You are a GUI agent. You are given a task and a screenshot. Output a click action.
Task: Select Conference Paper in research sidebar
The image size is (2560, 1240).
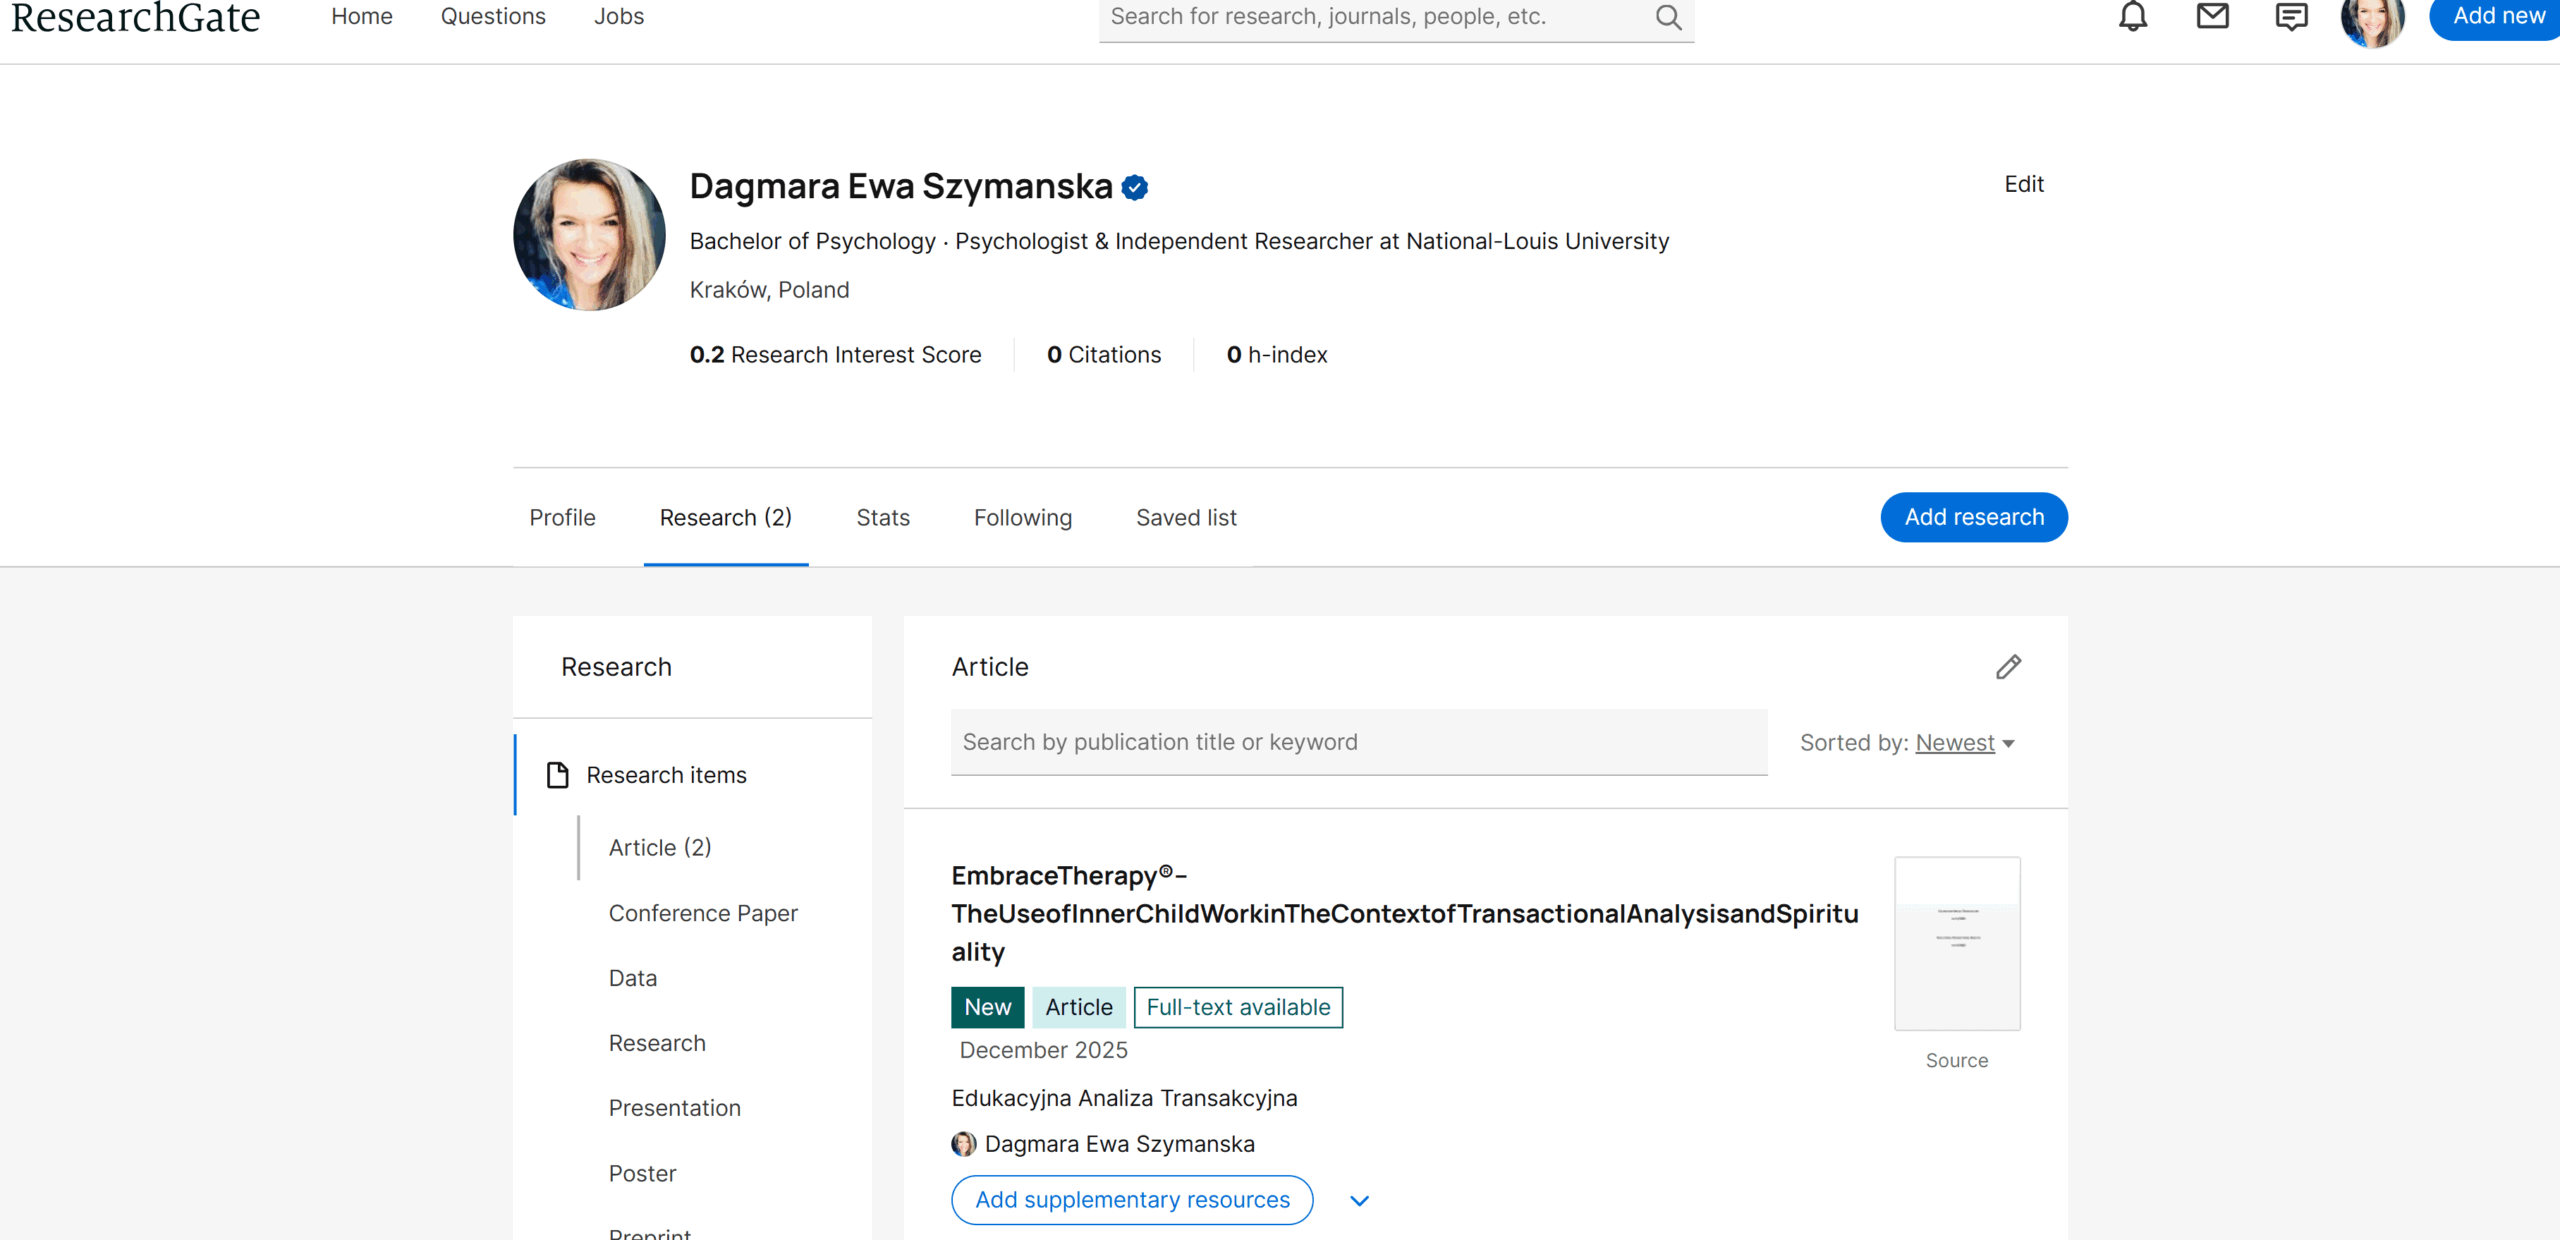click(x=702, y=913)
